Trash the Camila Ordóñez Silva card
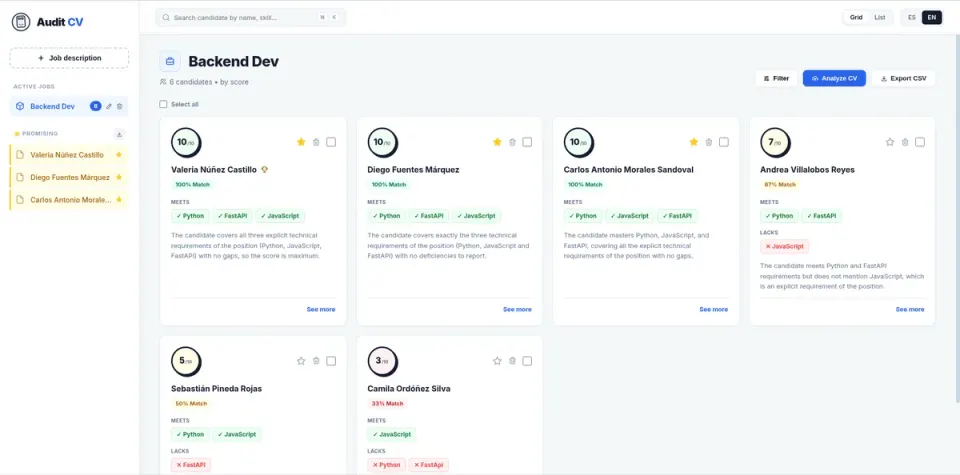 point(512,361)
